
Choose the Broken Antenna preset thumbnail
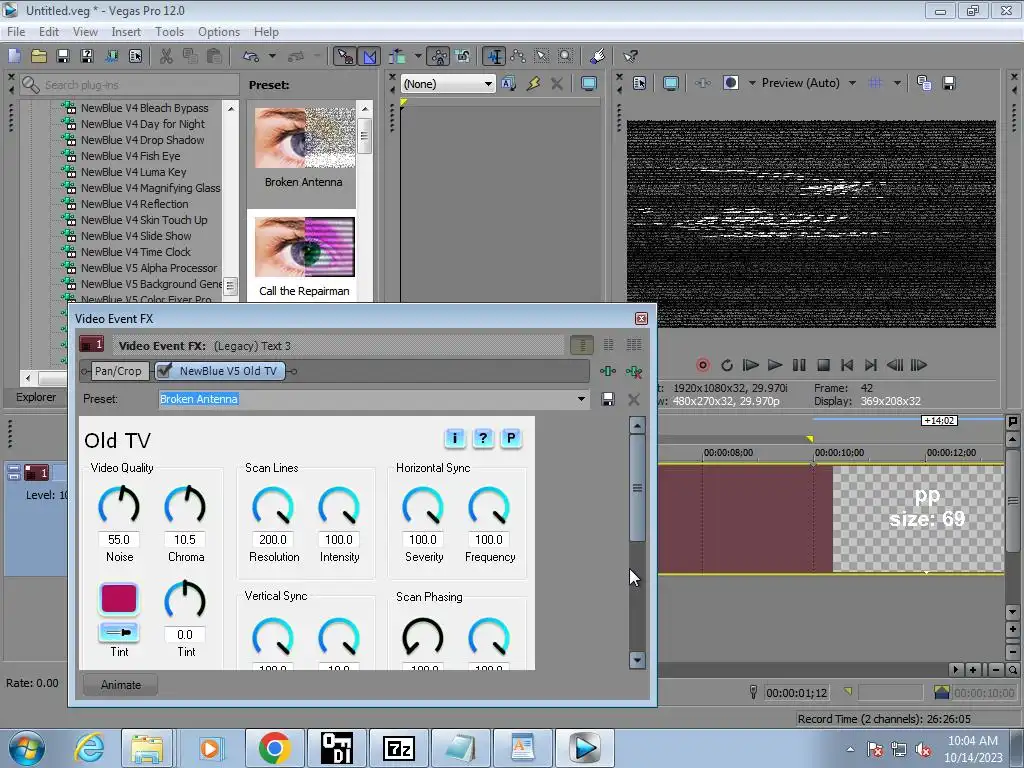[304, 138]
